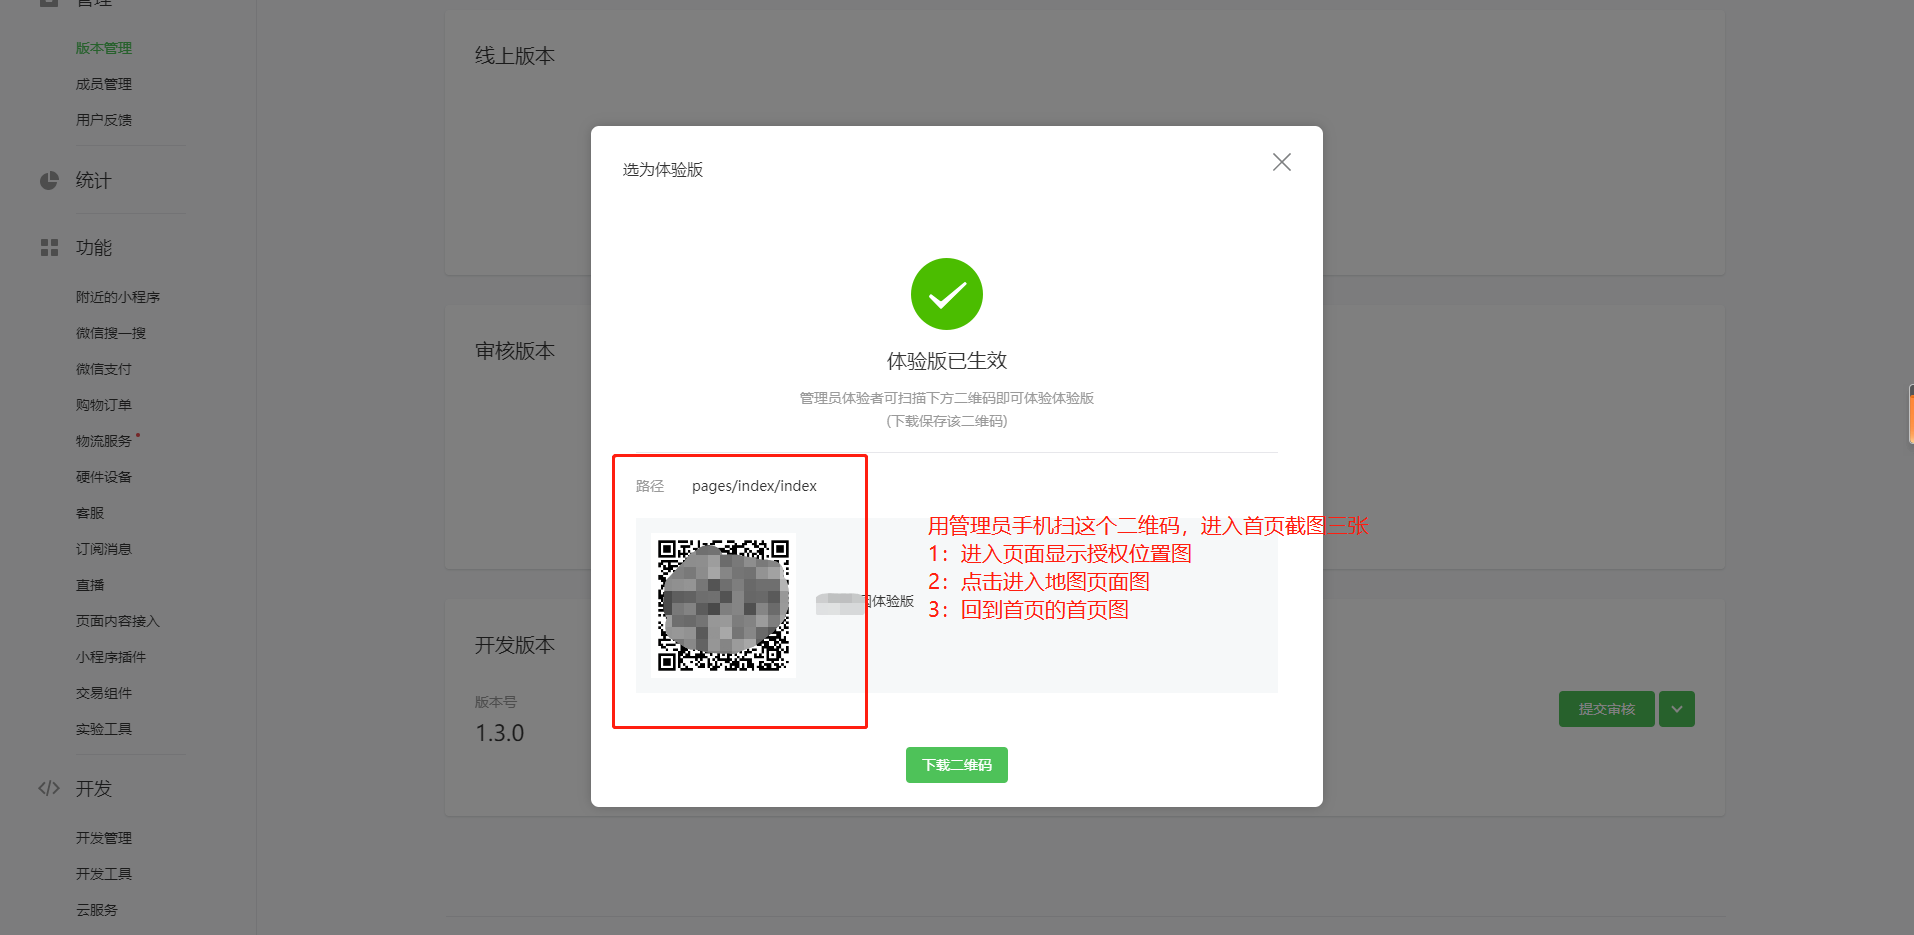Open 订阅消息 in the sidebar

(x=104, y=549)
